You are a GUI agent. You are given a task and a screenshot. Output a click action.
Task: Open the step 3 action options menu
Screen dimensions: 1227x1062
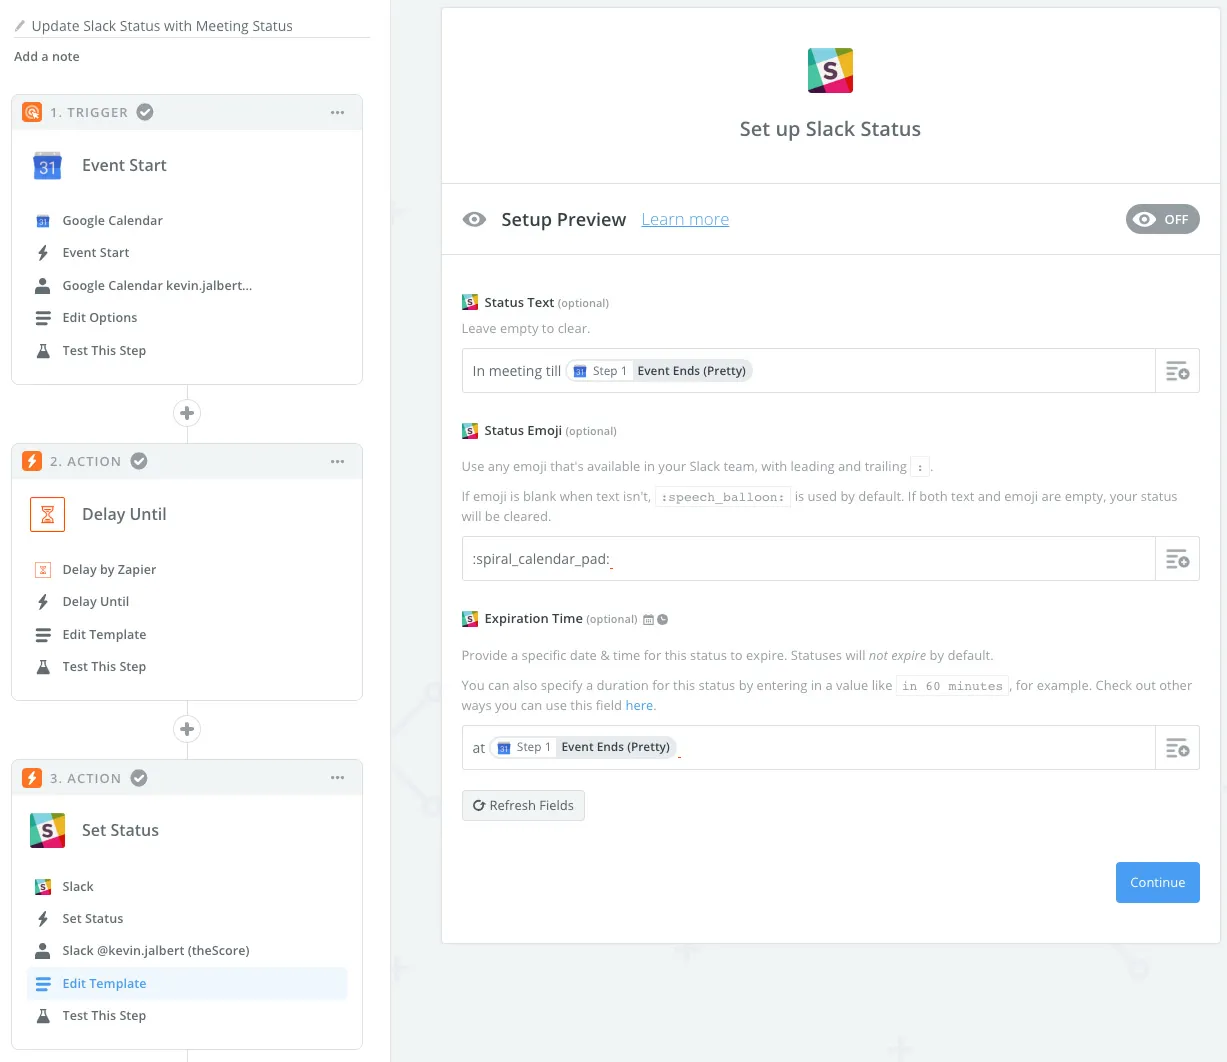tap(338, 778)
